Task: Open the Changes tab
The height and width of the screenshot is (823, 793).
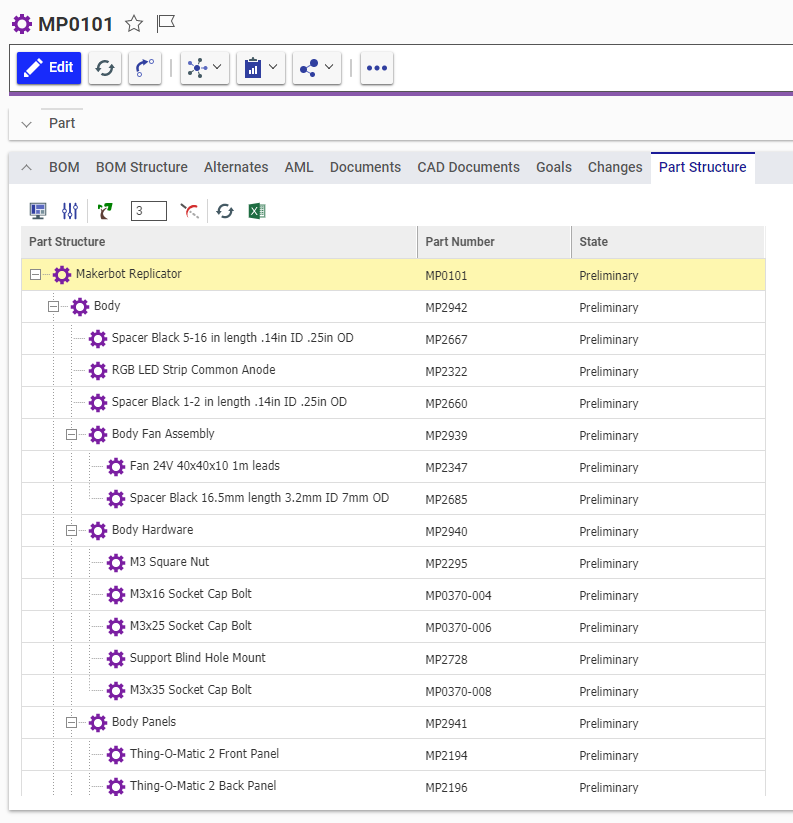Action: point(615,167)
